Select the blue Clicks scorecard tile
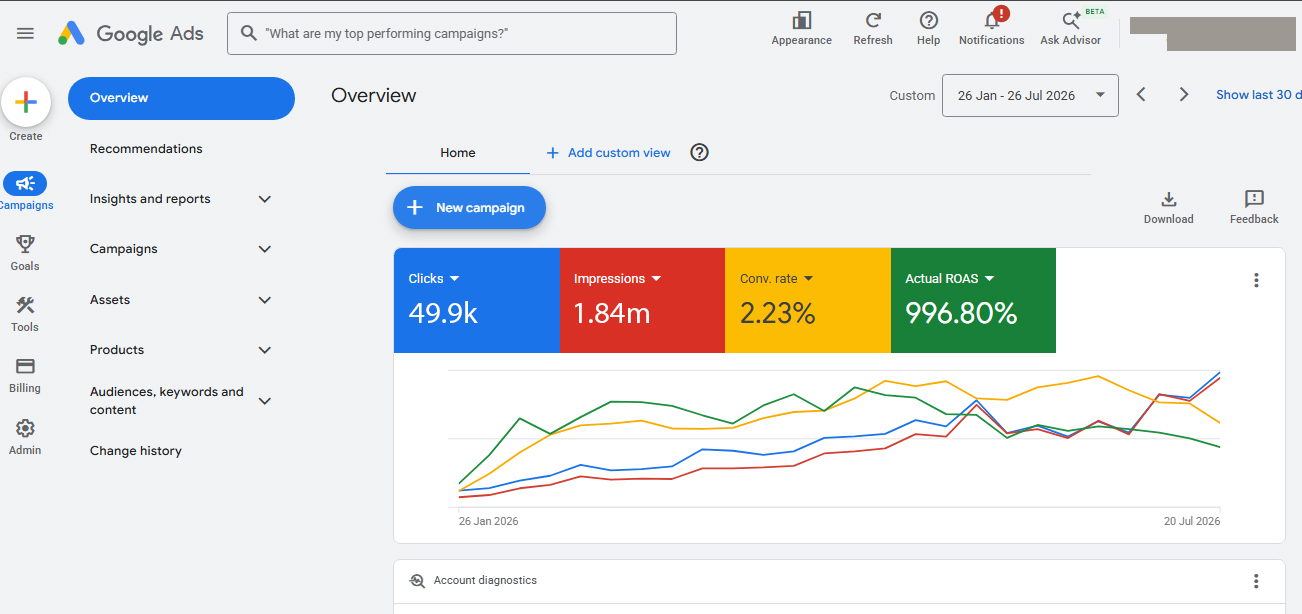 pyautogui.click(x=476, y=300)
